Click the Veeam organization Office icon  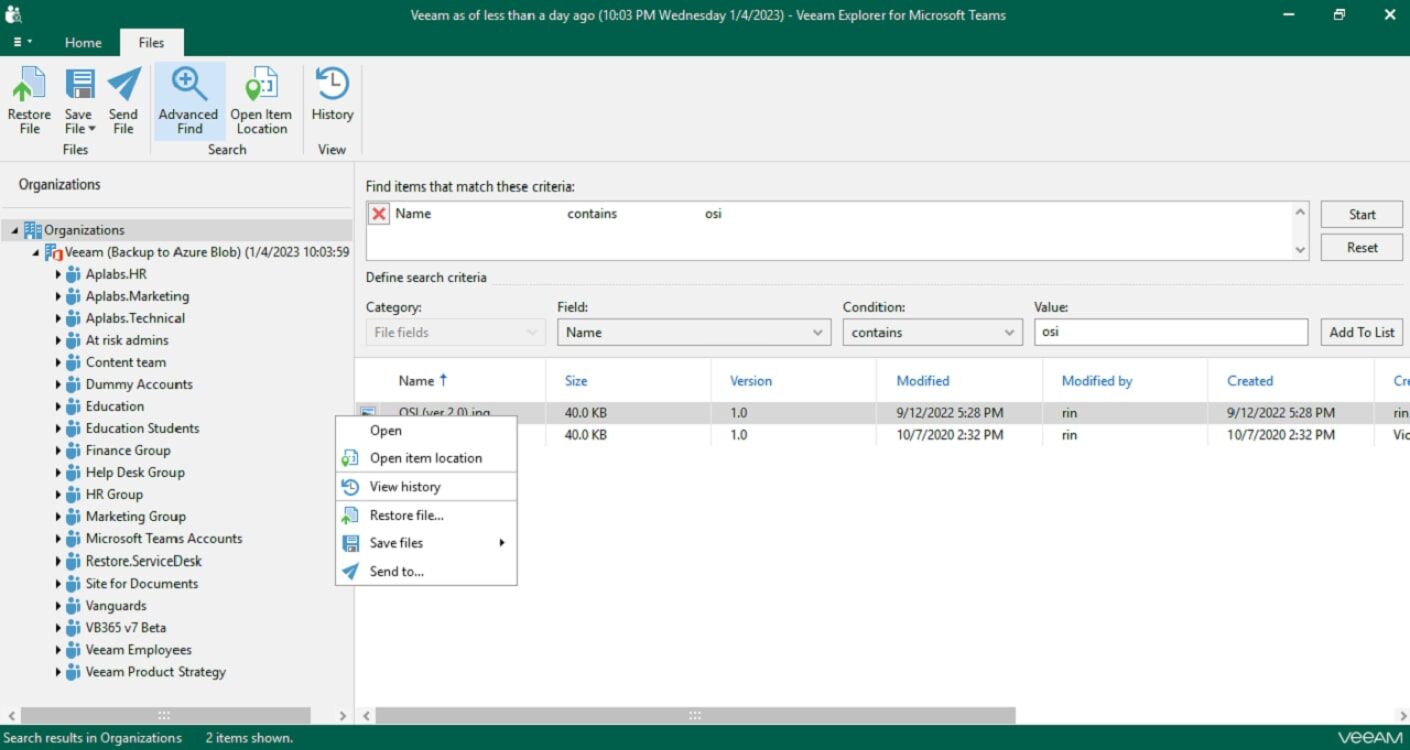click(54, 252)
